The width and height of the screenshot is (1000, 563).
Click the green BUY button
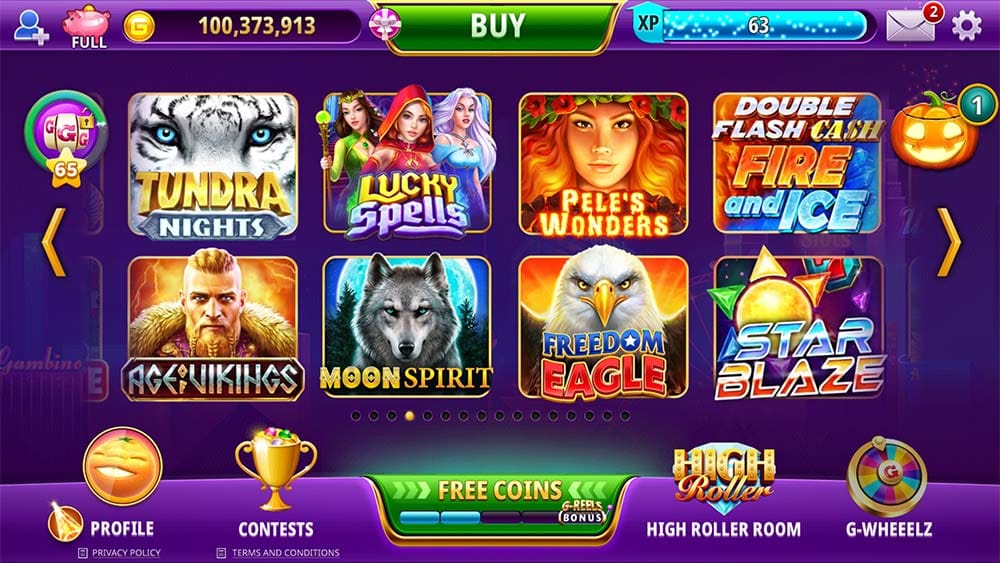click(x=499, y=26)
